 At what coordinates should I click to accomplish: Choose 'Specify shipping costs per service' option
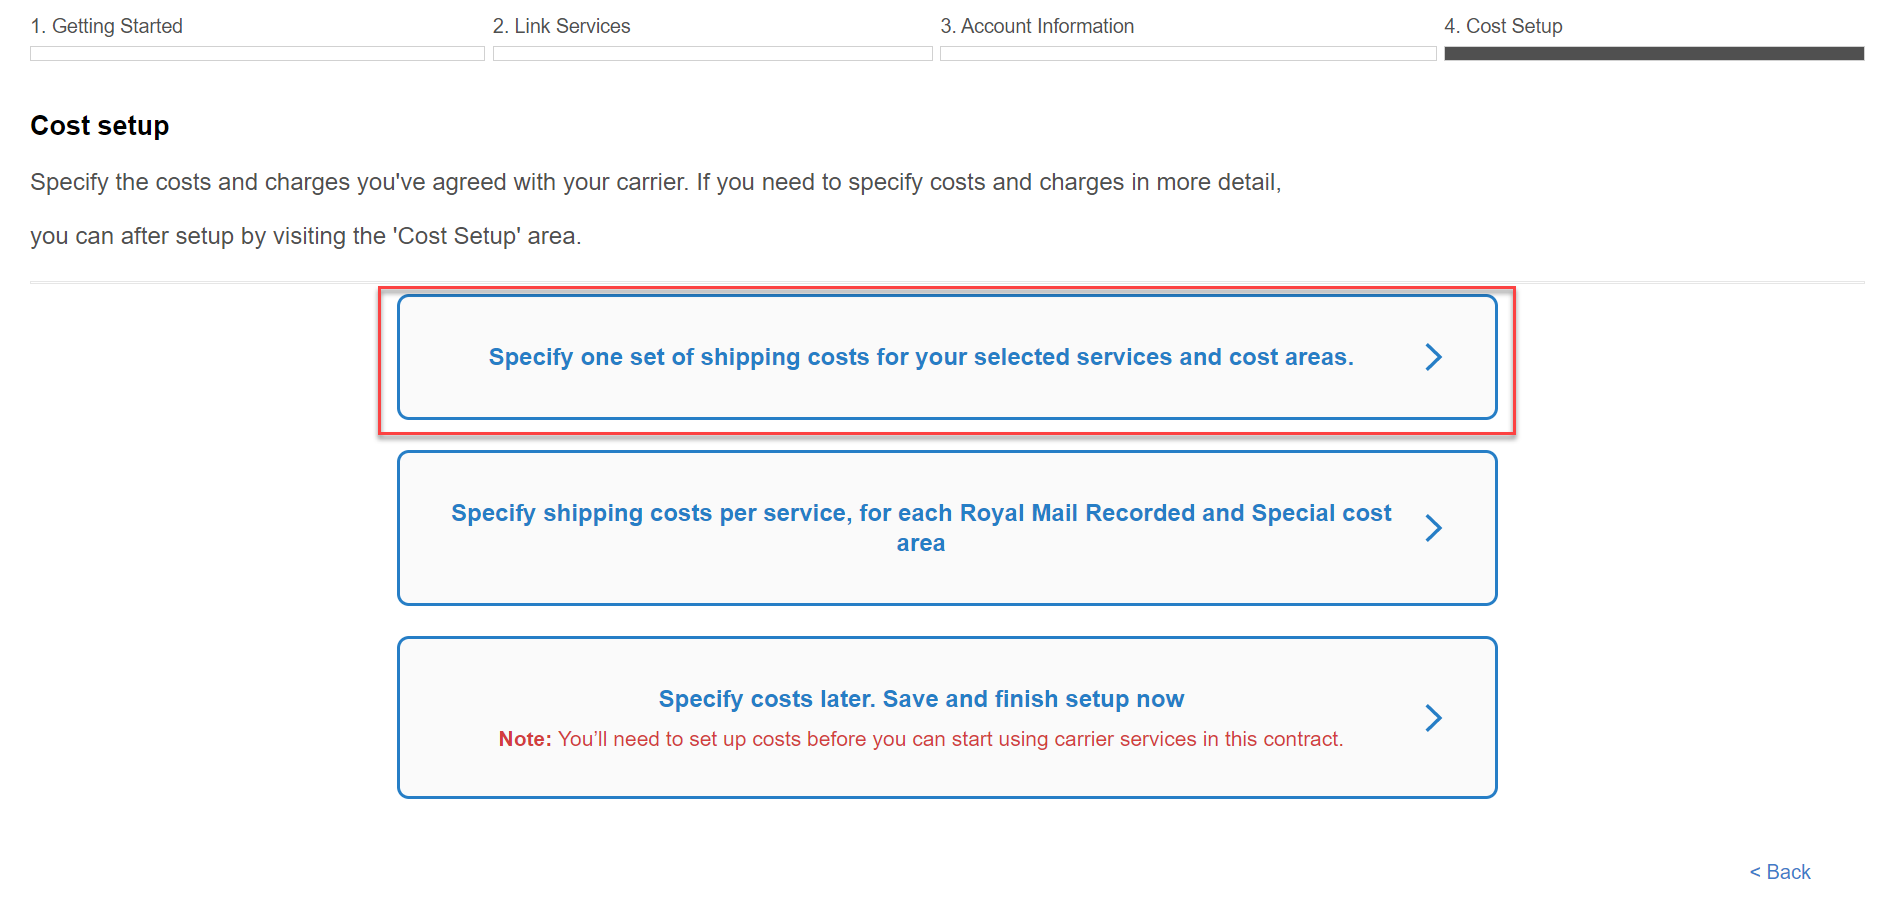[x=920, y=528]
